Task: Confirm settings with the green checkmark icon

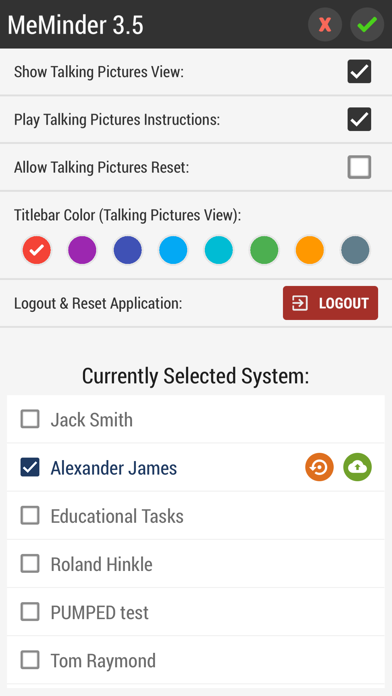Action: (x=367, y=24)
